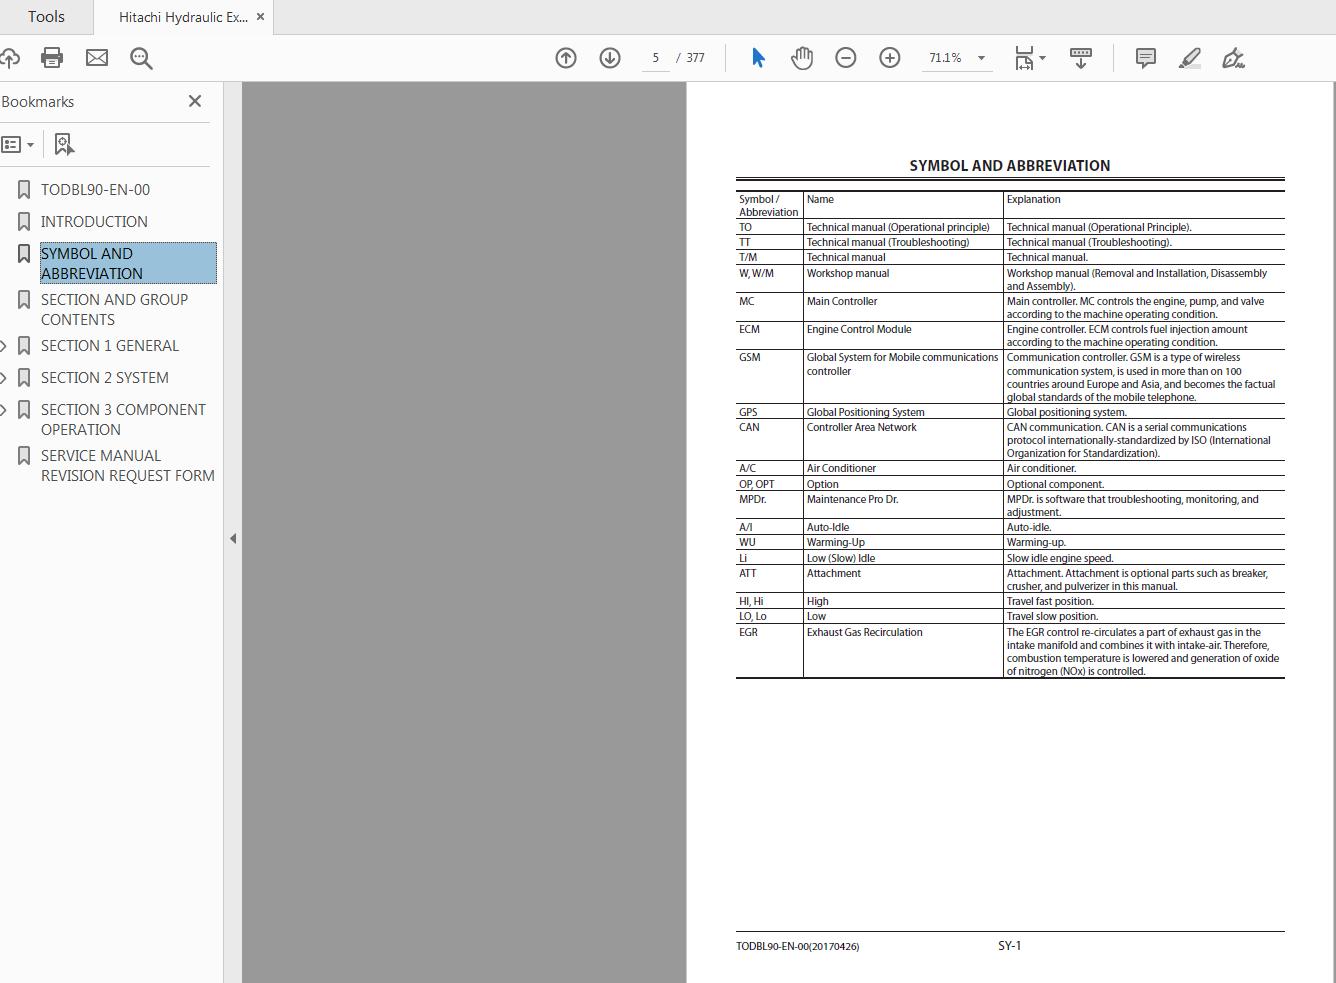Screen dimensions: 1336x983
Task: Go to previous page arrow
Action: (x=566, y=58)
